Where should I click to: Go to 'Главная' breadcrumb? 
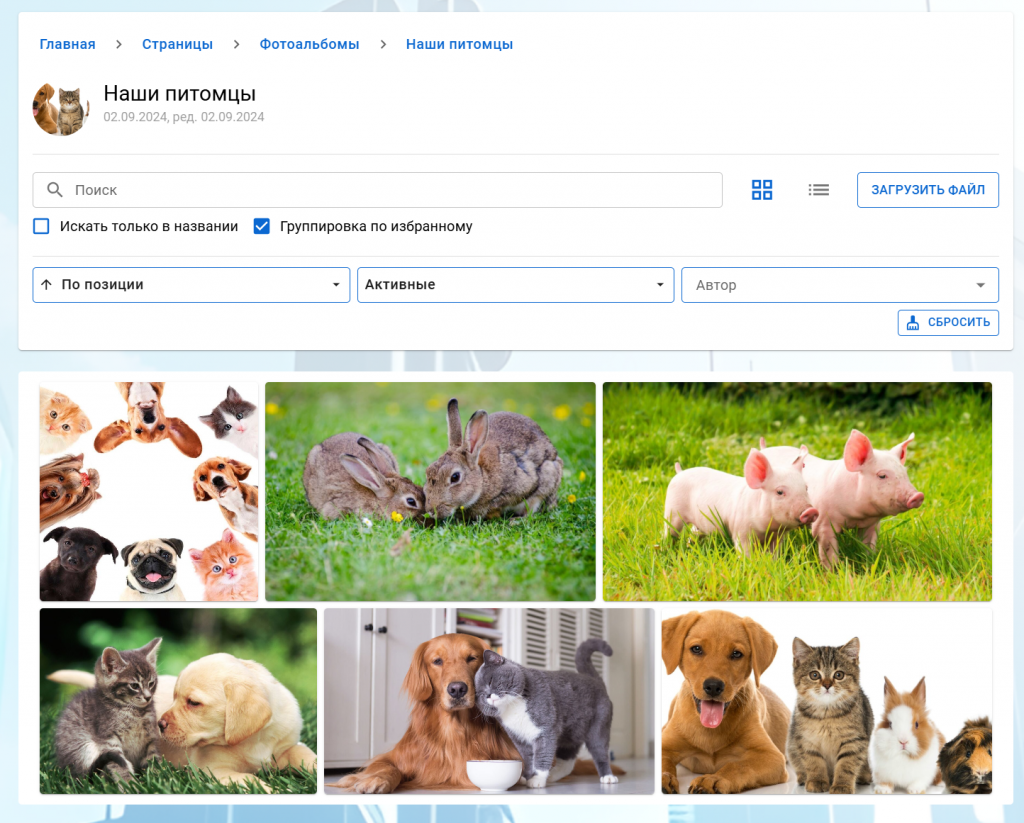pos(67,44)
